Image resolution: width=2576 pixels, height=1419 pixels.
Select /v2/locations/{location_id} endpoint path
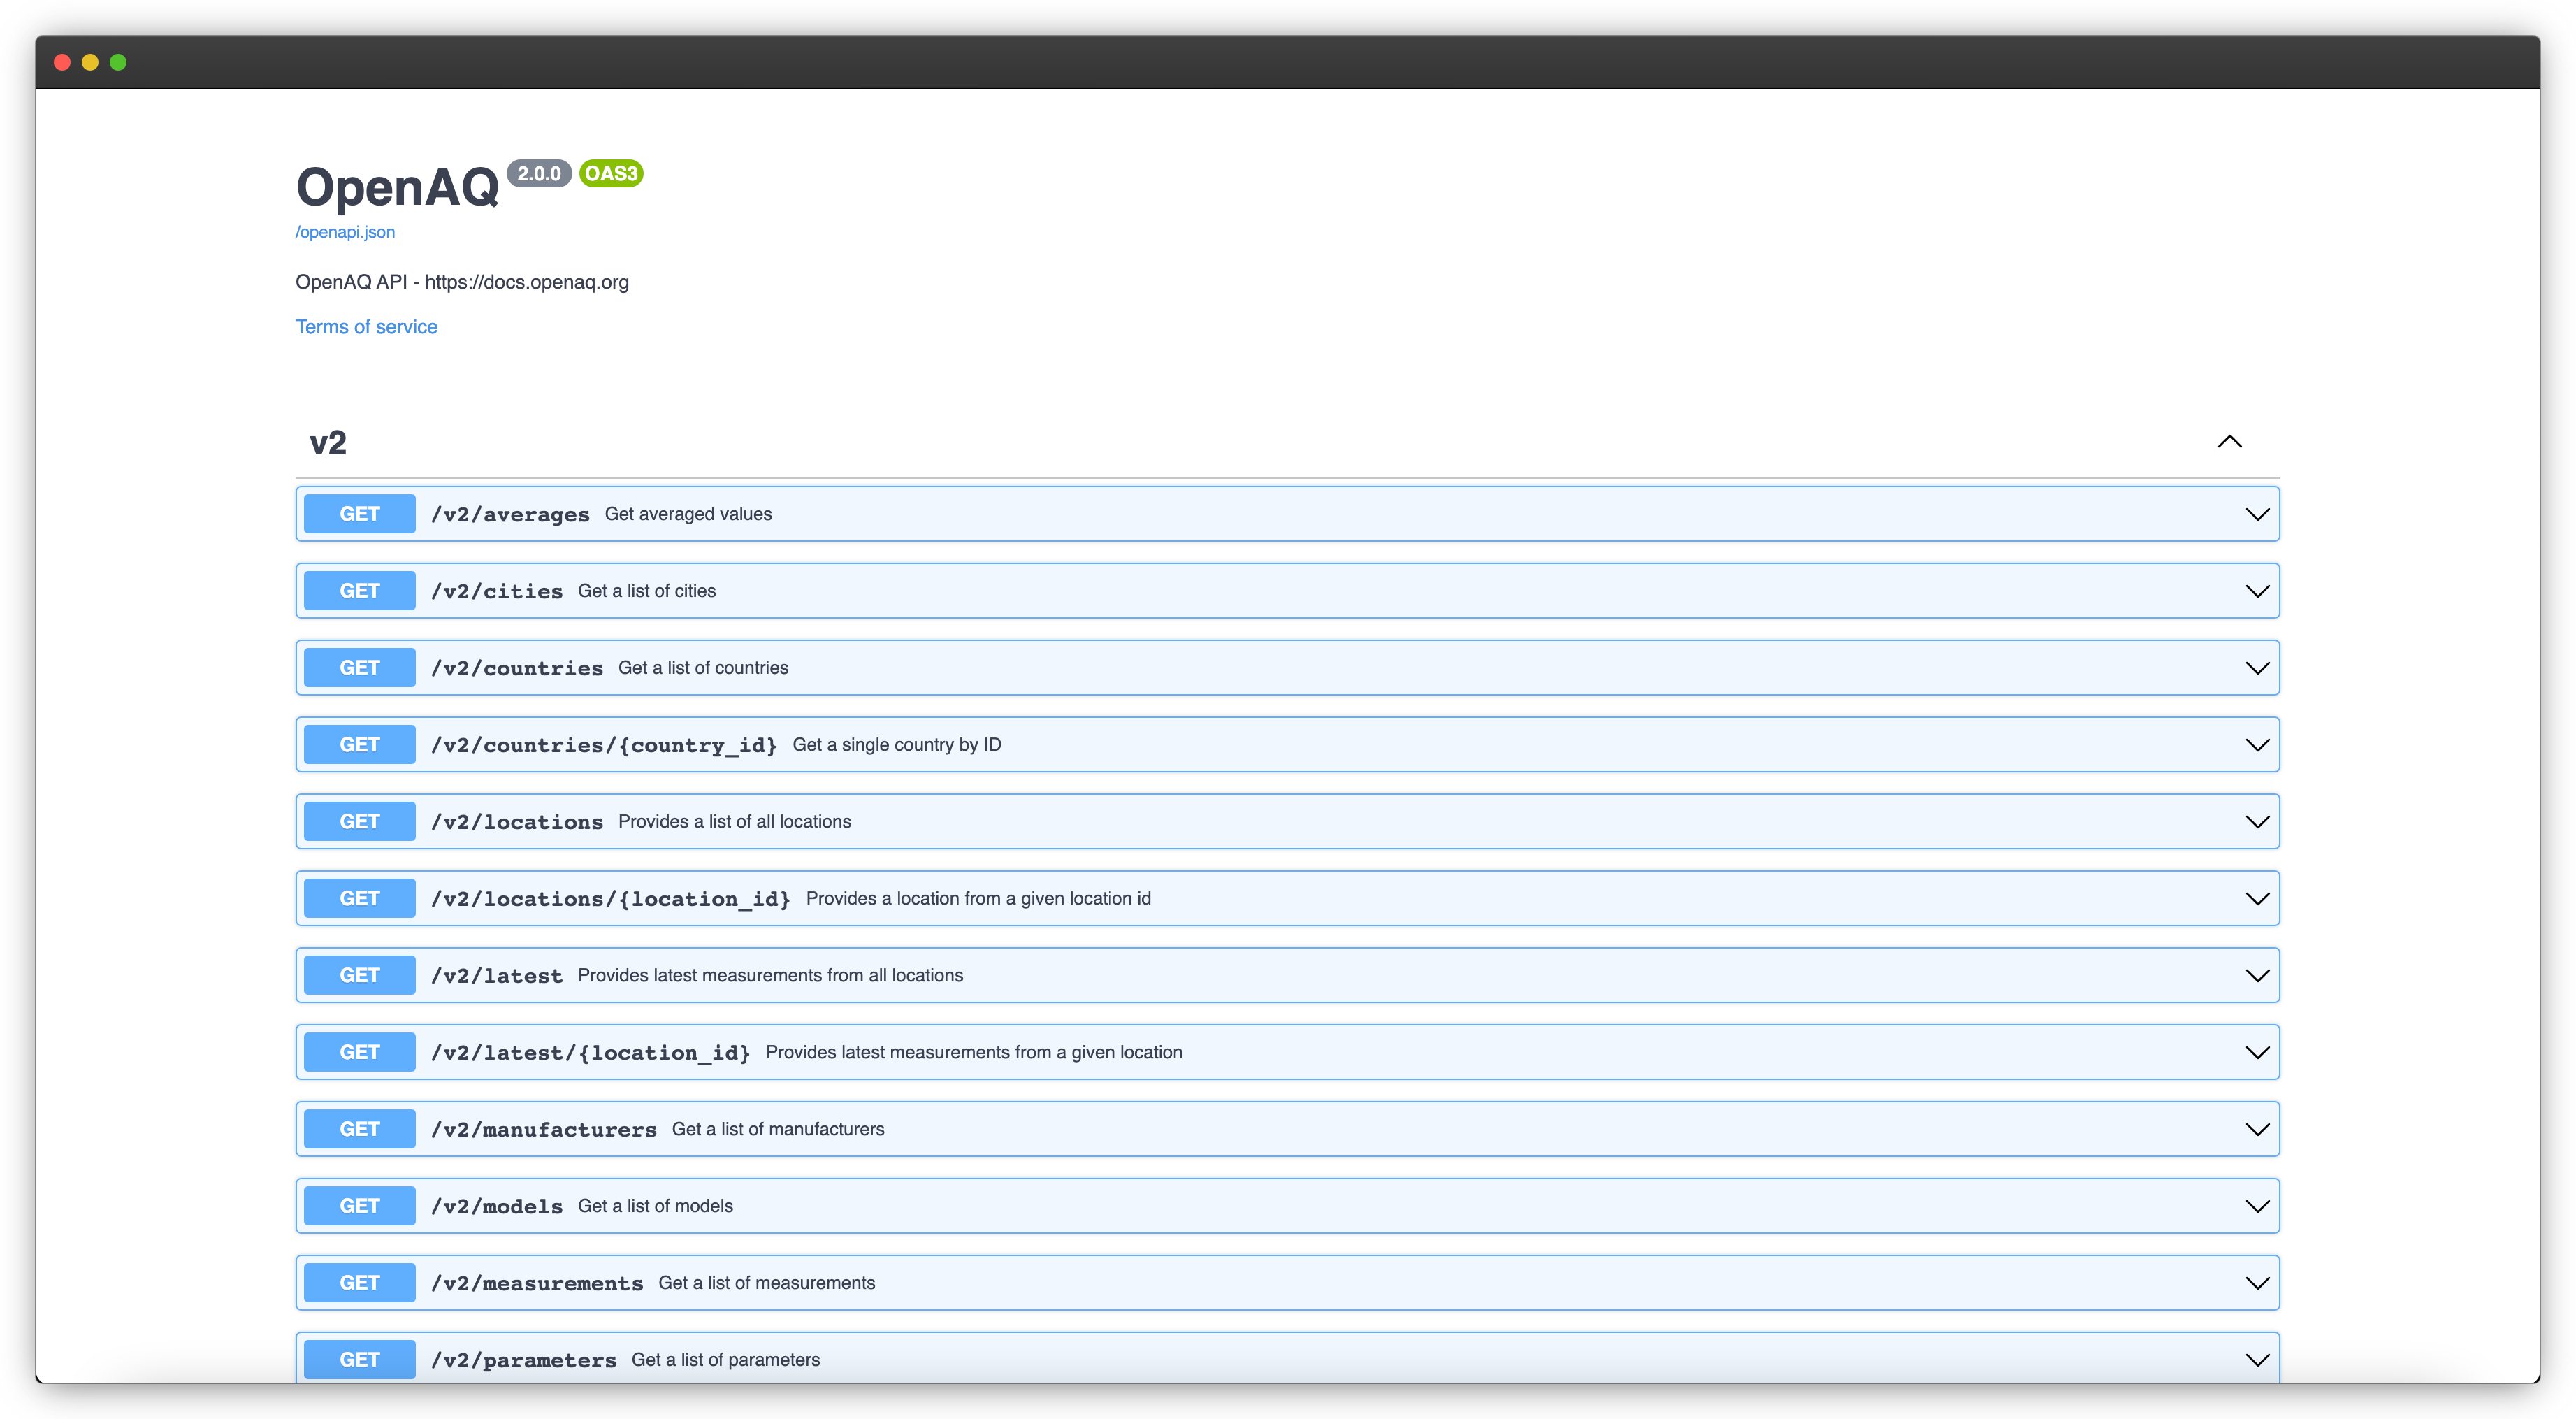click(610, 899)
